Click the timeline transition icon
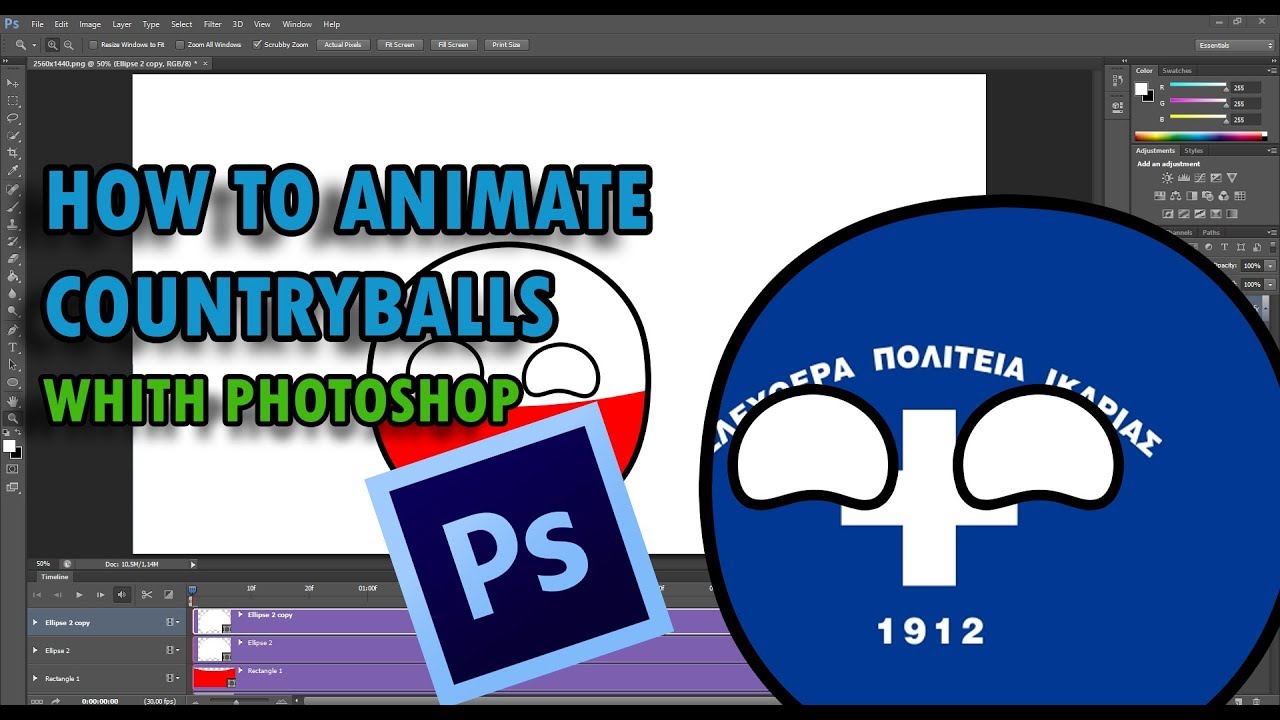 (168, 595)
